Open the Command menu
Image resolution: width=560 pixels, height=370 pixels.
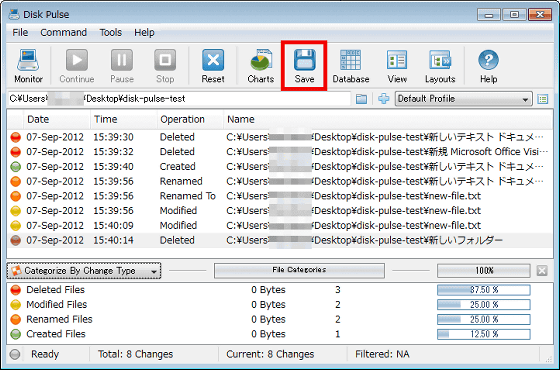pos(64,32)
